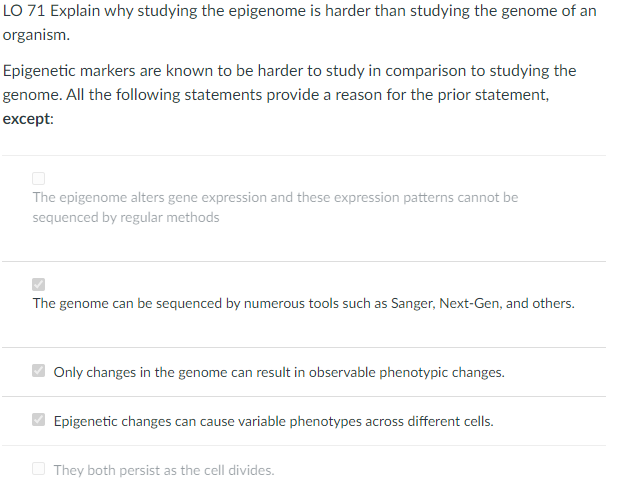
Task: Uncheck the genome can be sequenced checkbox
Action: (39, 284)
